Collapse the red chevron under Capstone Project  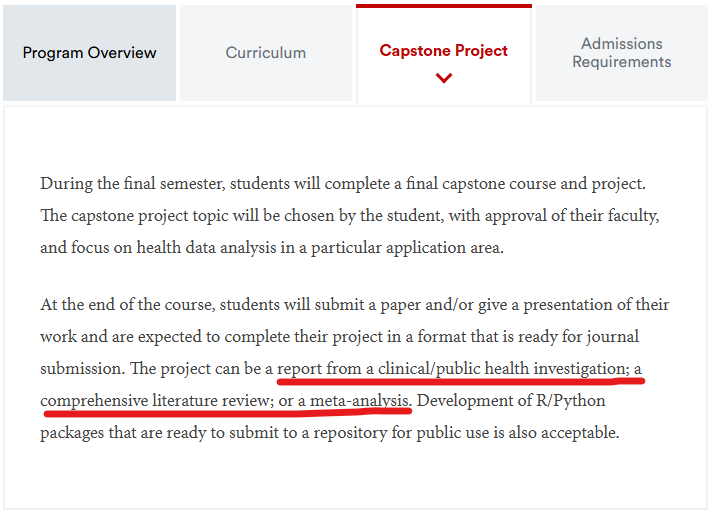(x=443, y=78)
